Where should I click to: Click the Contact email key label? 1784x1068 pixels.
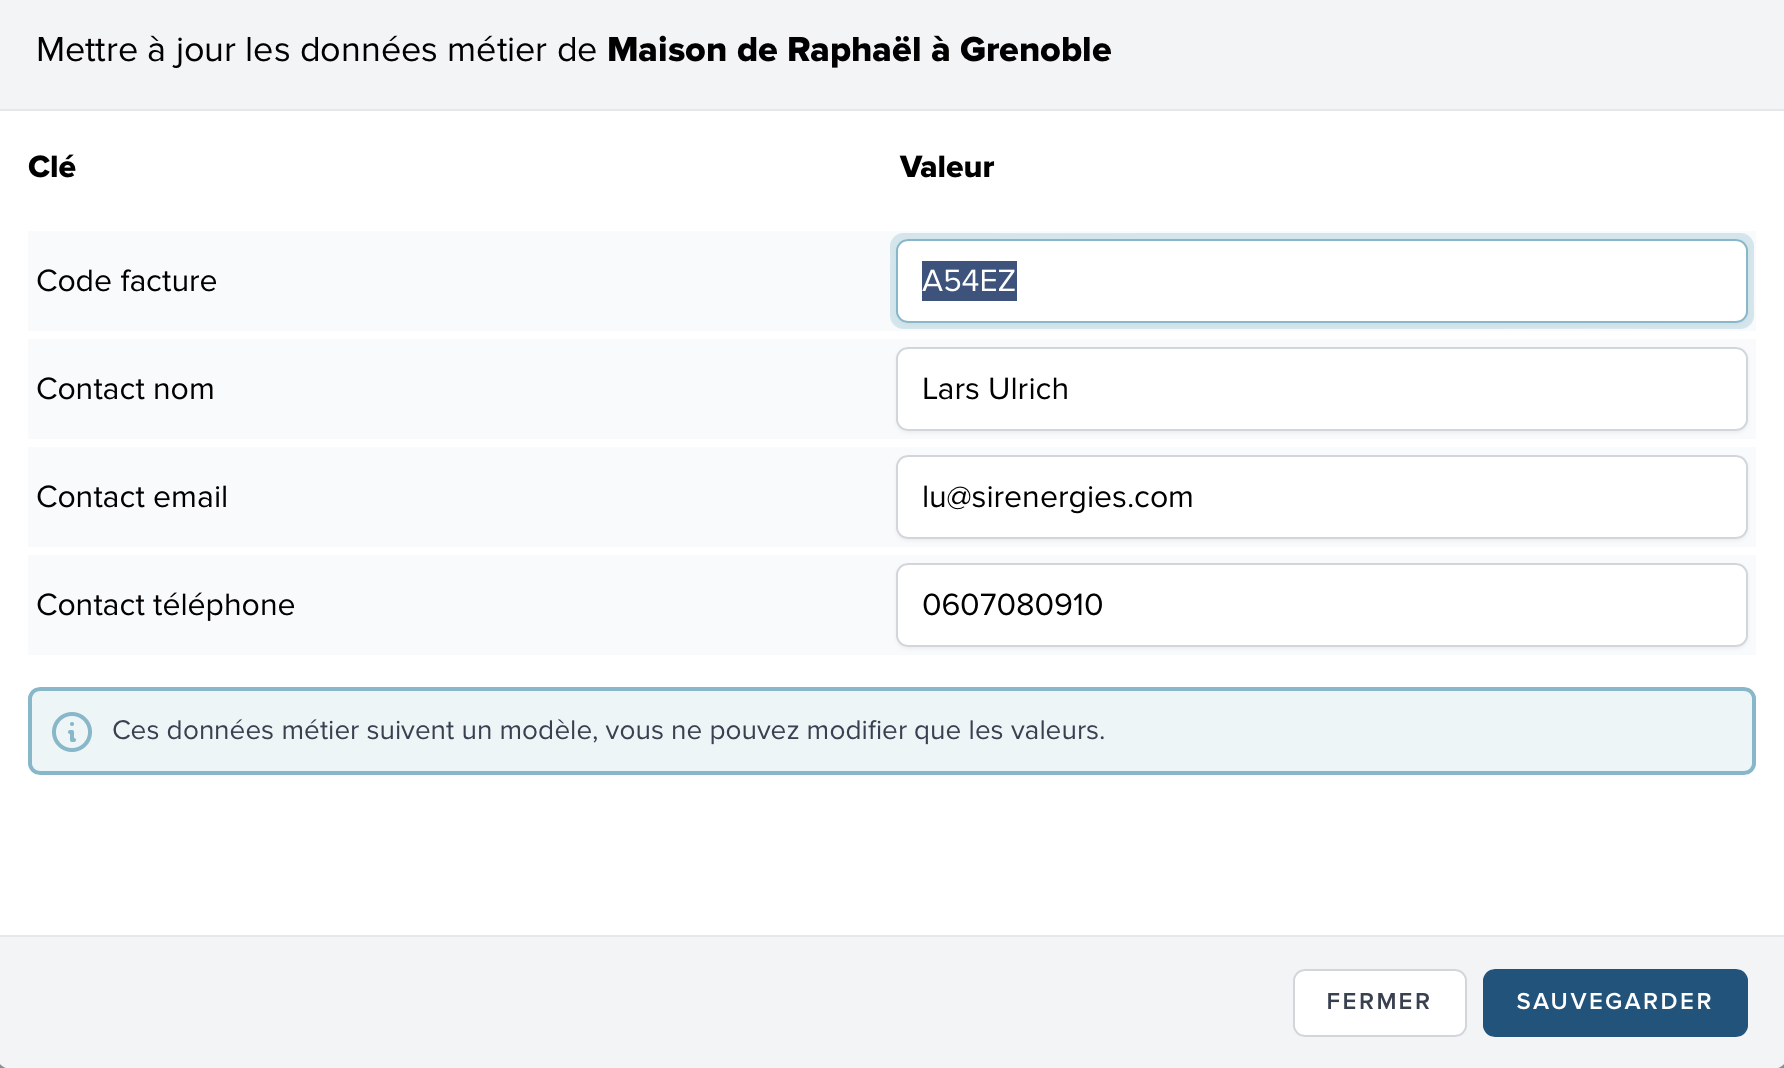point(132,497)
